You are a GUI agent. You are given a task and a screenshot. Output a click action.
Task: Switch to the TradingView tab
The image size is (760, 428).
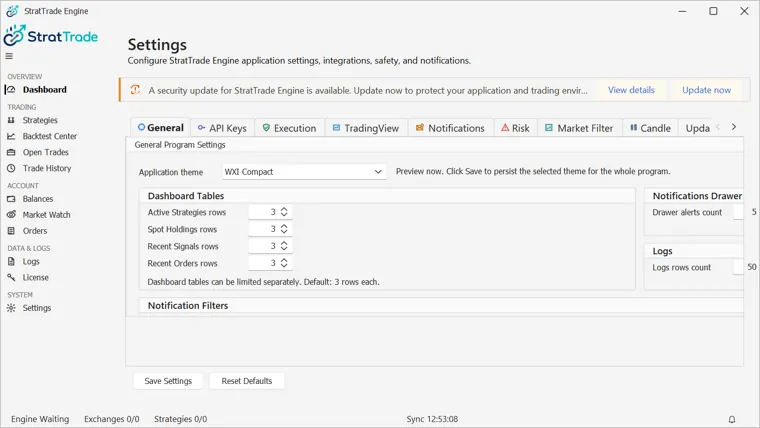tap(366, 128)
